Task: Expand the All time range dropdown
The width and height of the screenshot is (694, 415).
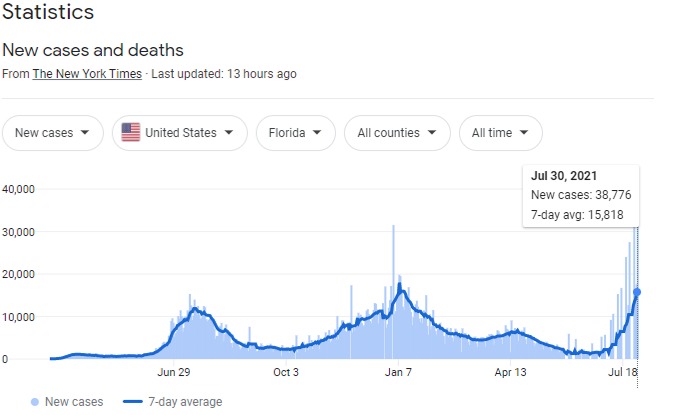Action: (500, 133)
